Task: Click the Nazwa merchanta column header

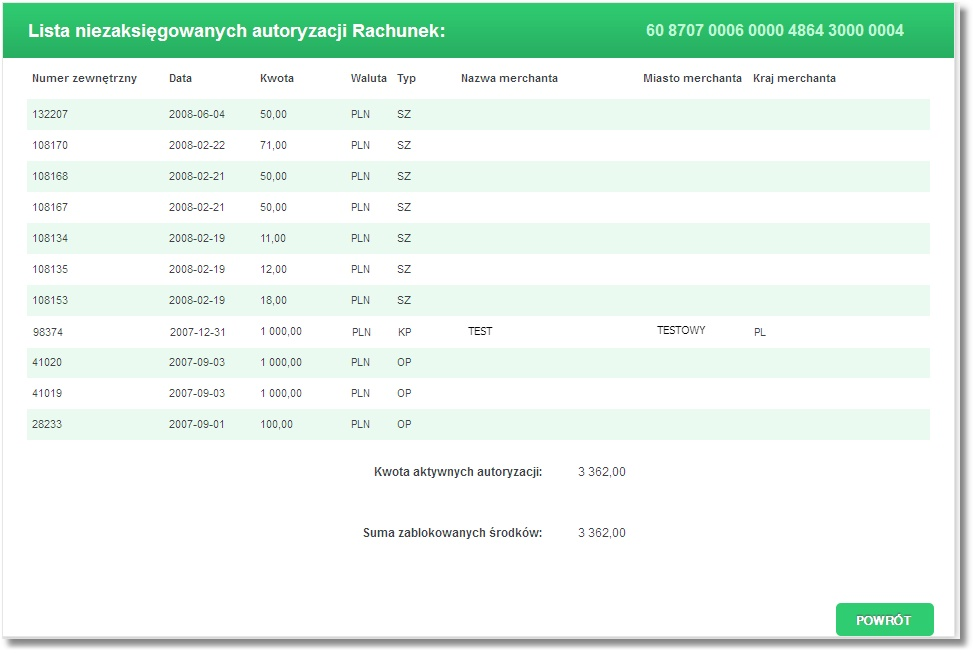Action: (x=509, y=78)
